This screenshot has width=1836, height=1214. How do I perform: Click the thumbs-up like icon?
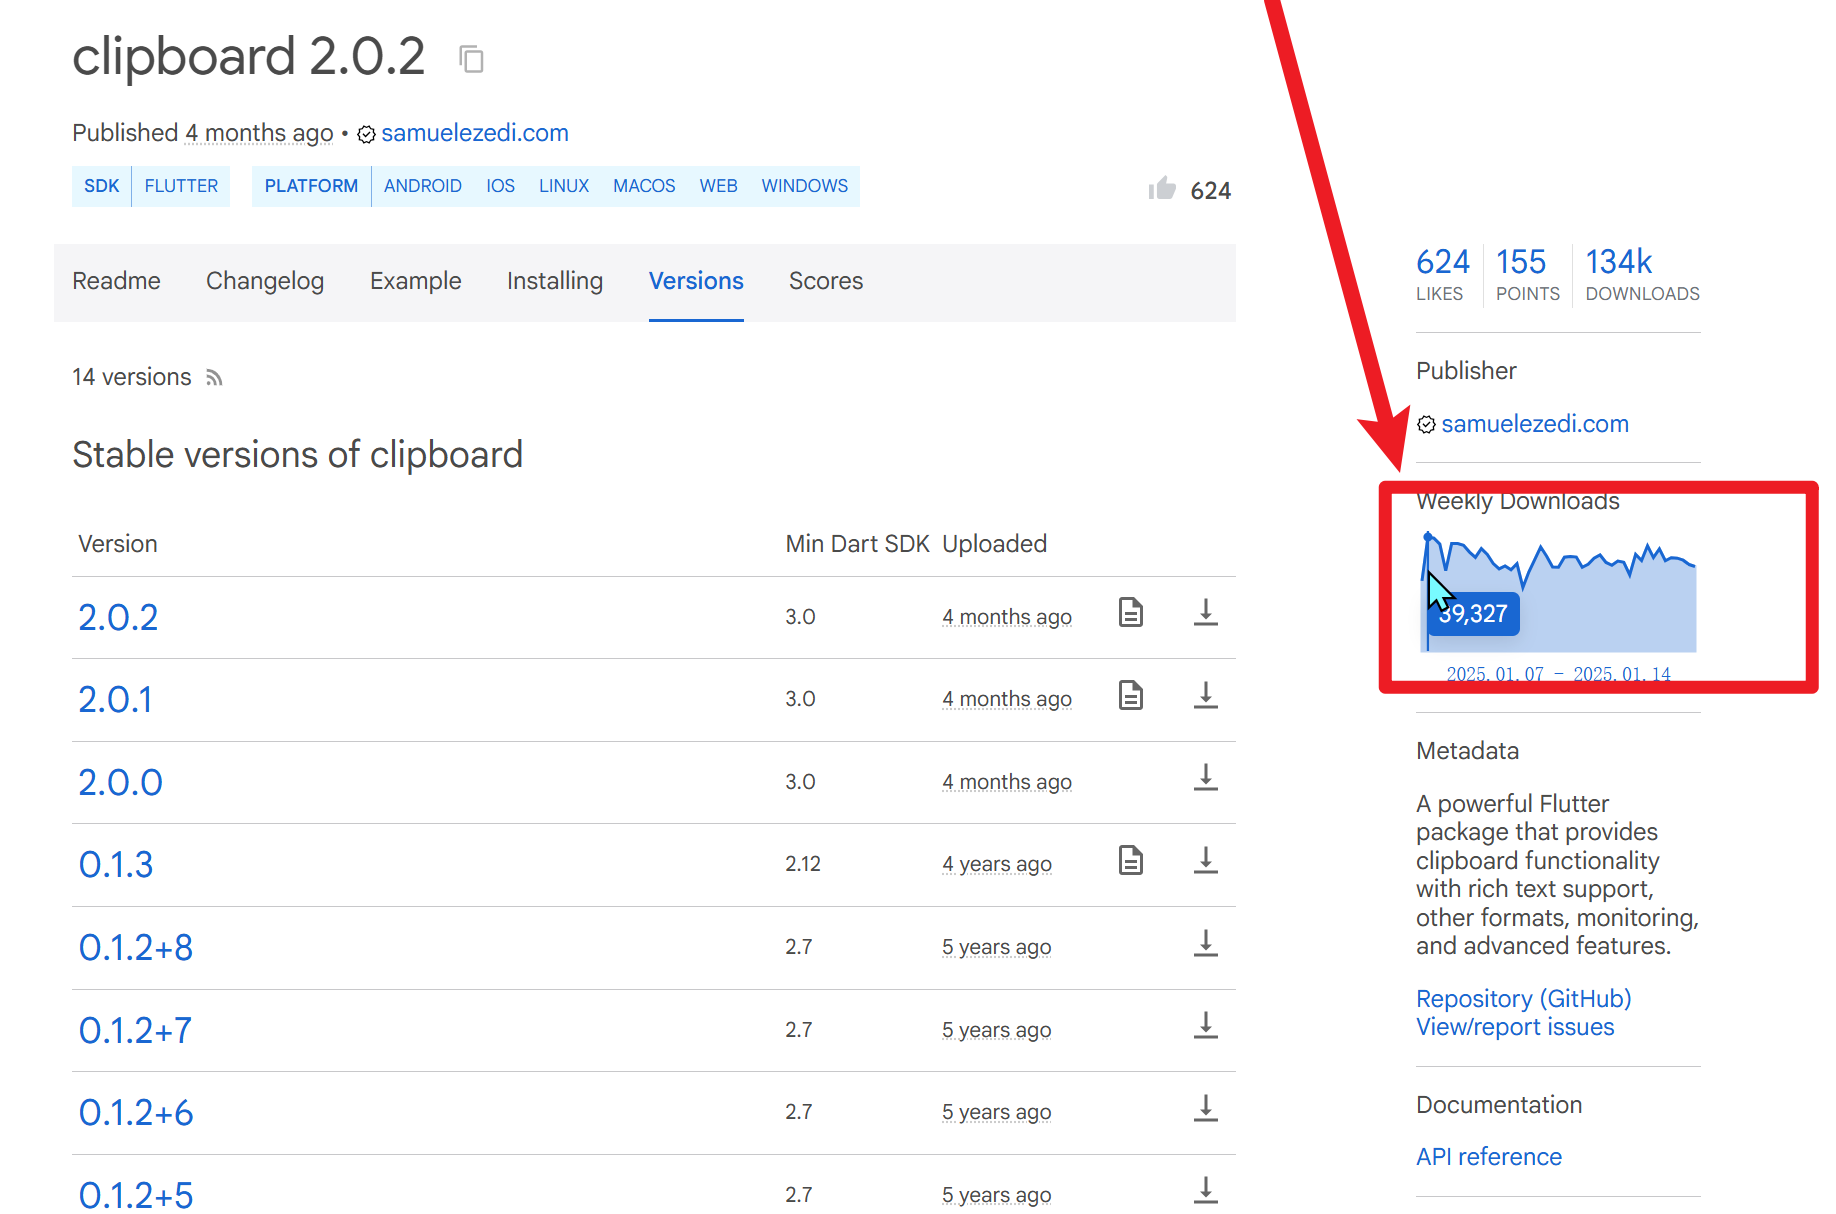click(x=1162, y=189)
